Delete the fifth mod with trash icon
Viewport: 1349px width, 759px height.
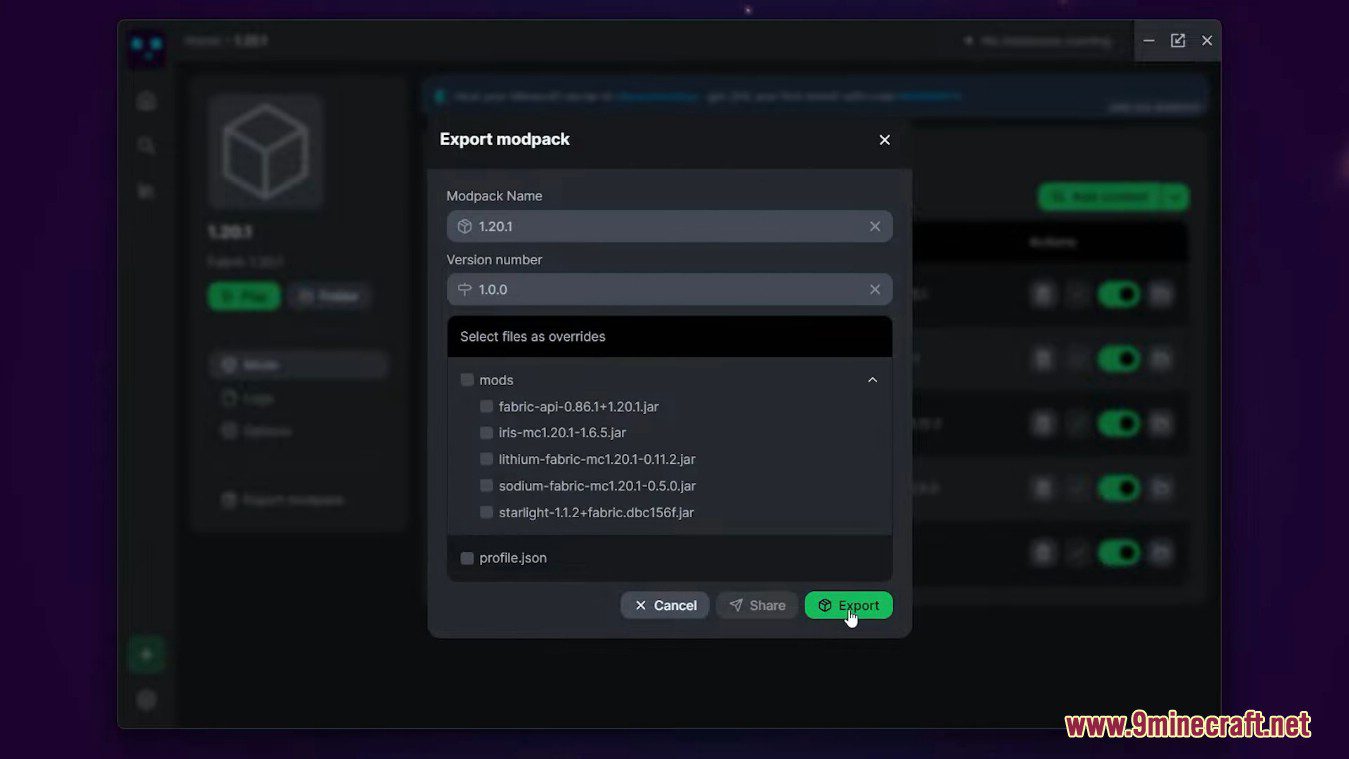(1043, 552)
